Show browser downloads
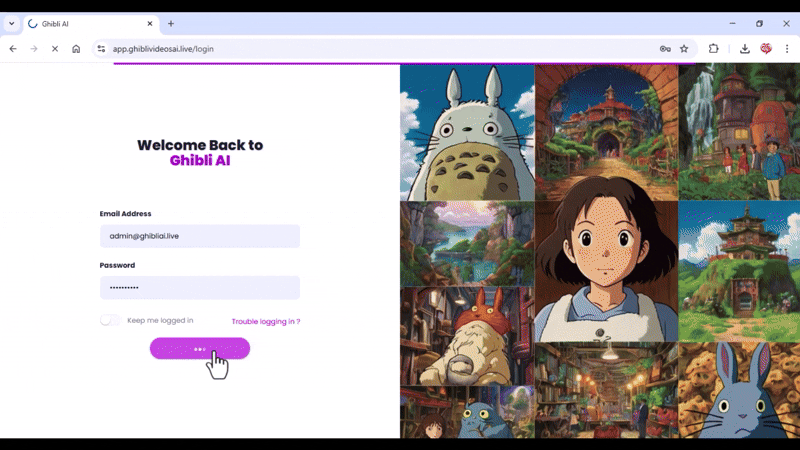 [744, 49]
